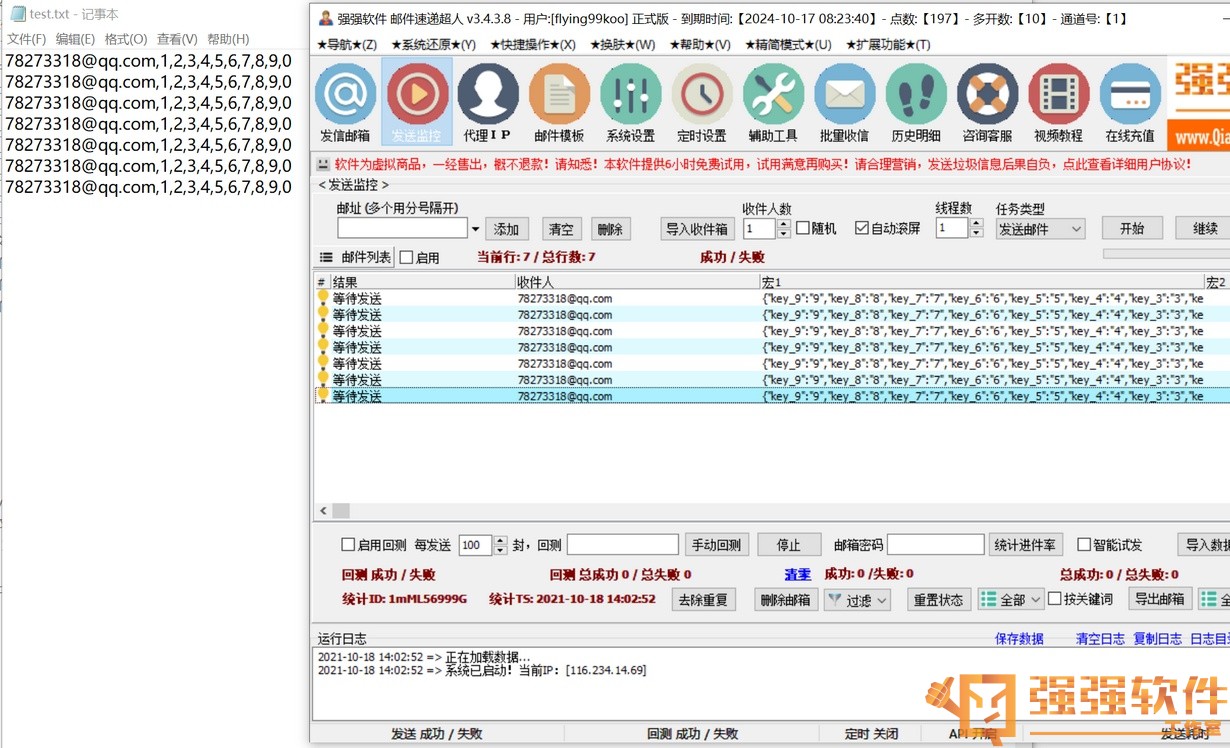This screenshot has width=1230, height=748.
Task: Open the 过滤 filter dropdown
Action: (x=857, y=600)
